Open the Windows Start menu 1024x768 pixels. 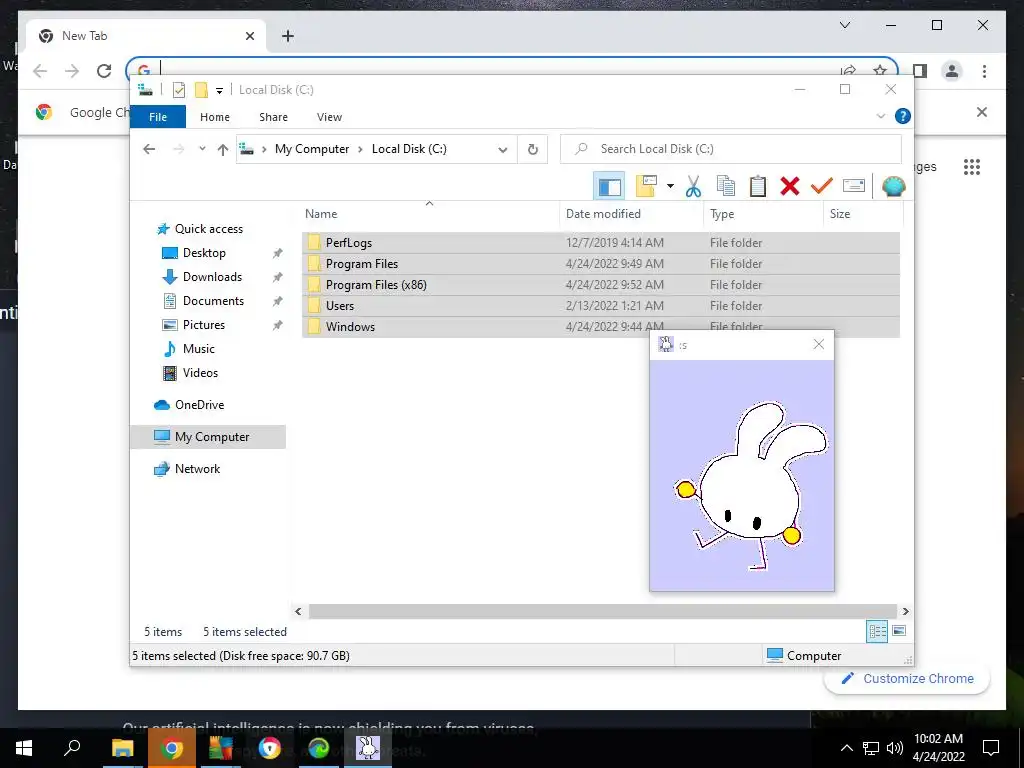click(24, 748)
